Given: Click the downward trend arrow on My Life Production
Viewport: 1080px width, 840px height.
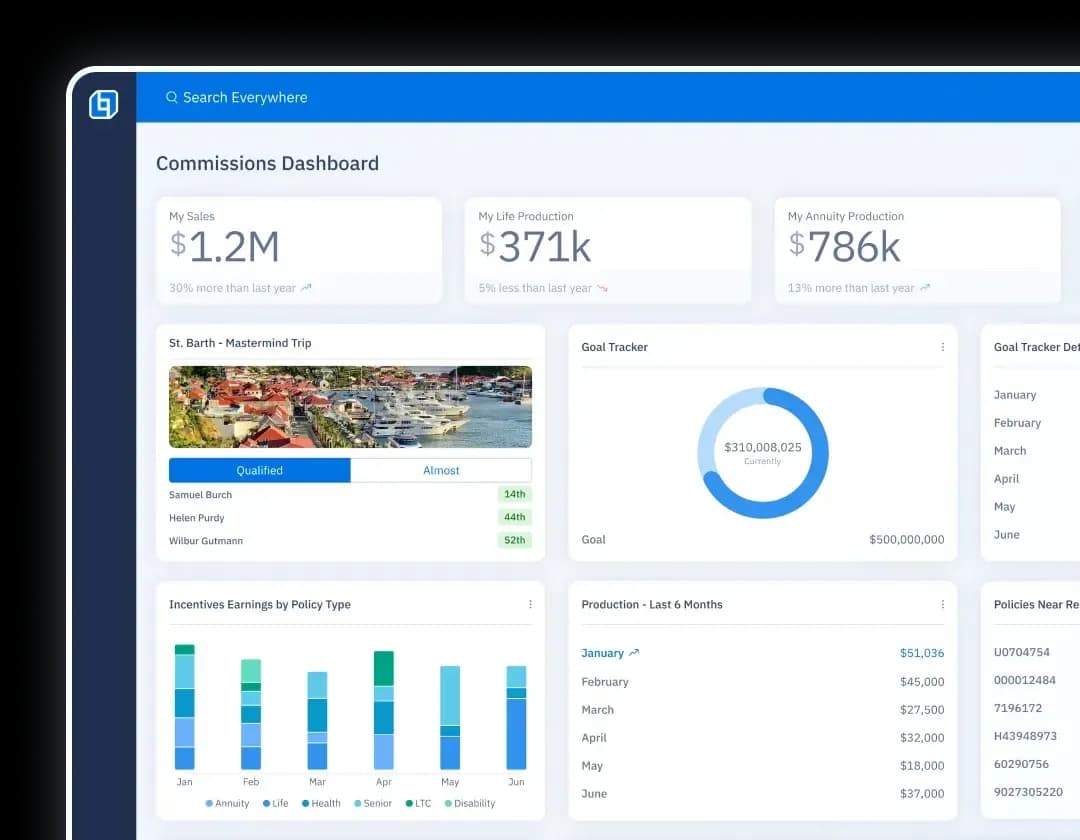Looking at the screenshot, I should [x=600, y=287].
